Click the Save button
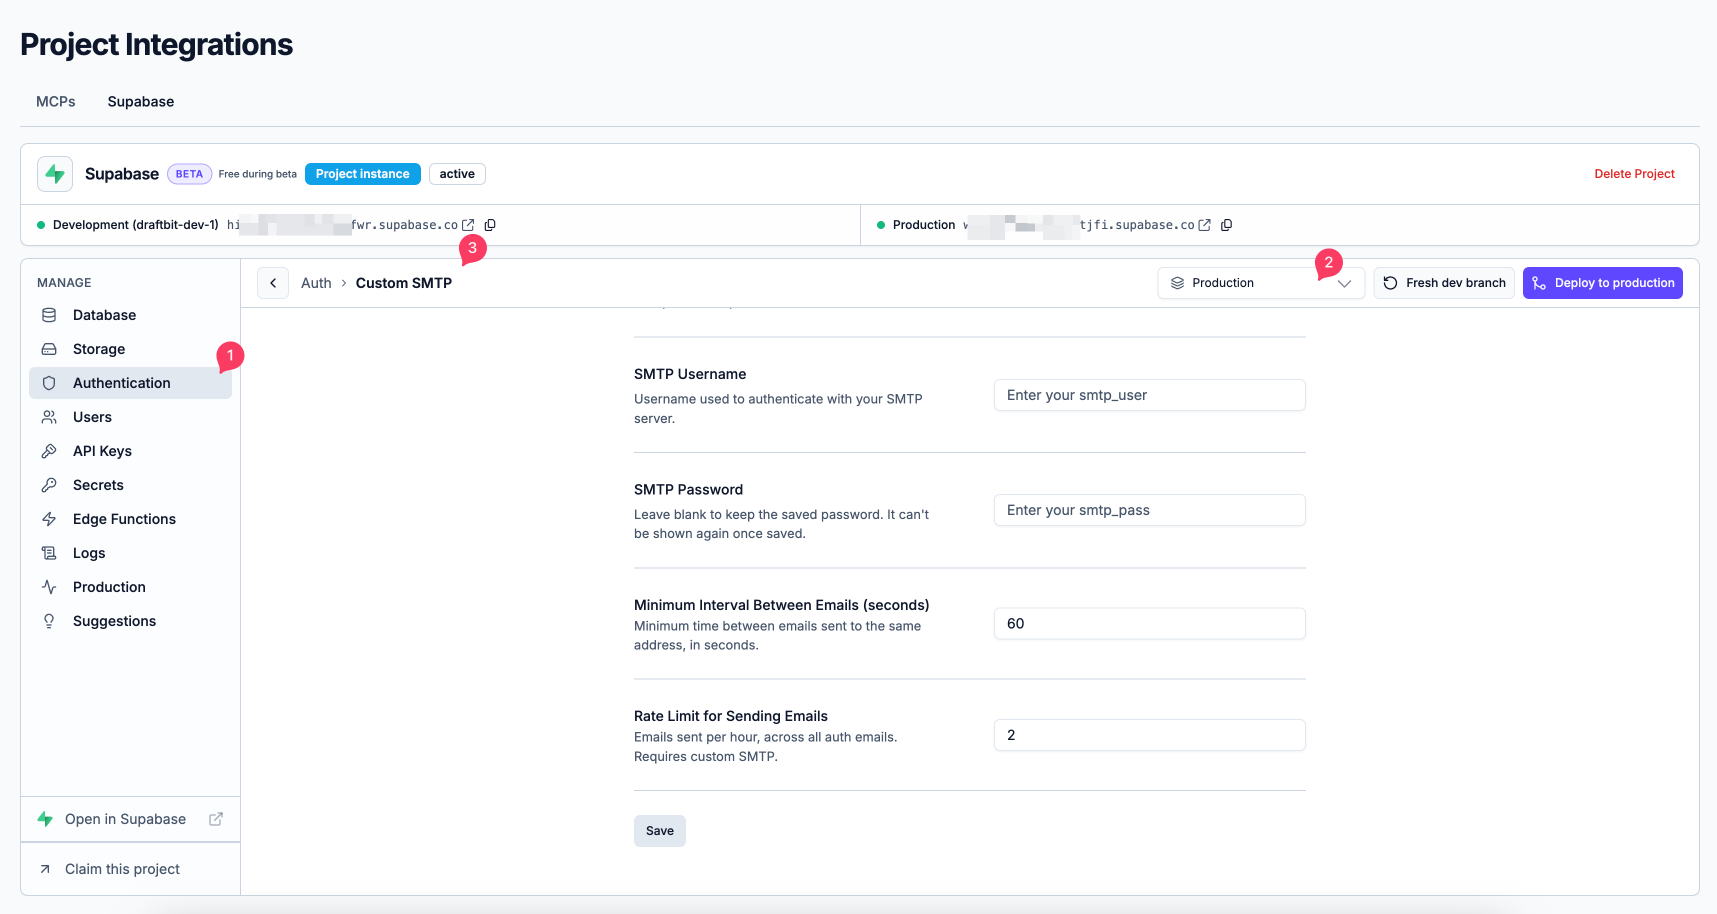The height and width of the screenshot is (914, 1717). pos(660,831)
